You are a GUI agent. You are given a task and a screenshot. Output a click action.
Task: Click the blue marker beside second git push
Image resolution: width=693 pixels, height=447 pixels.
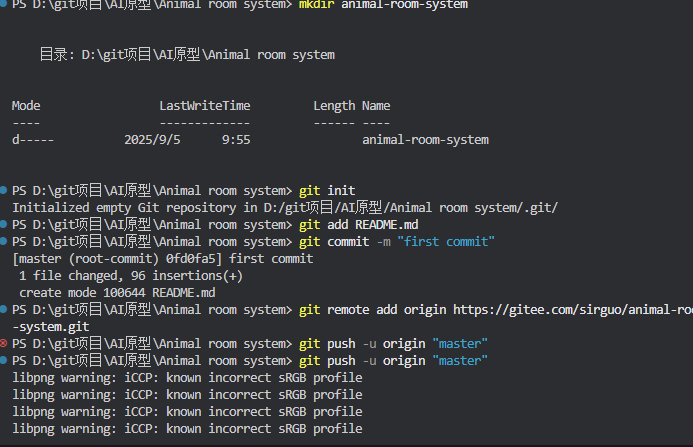click(x=3, y=360)
